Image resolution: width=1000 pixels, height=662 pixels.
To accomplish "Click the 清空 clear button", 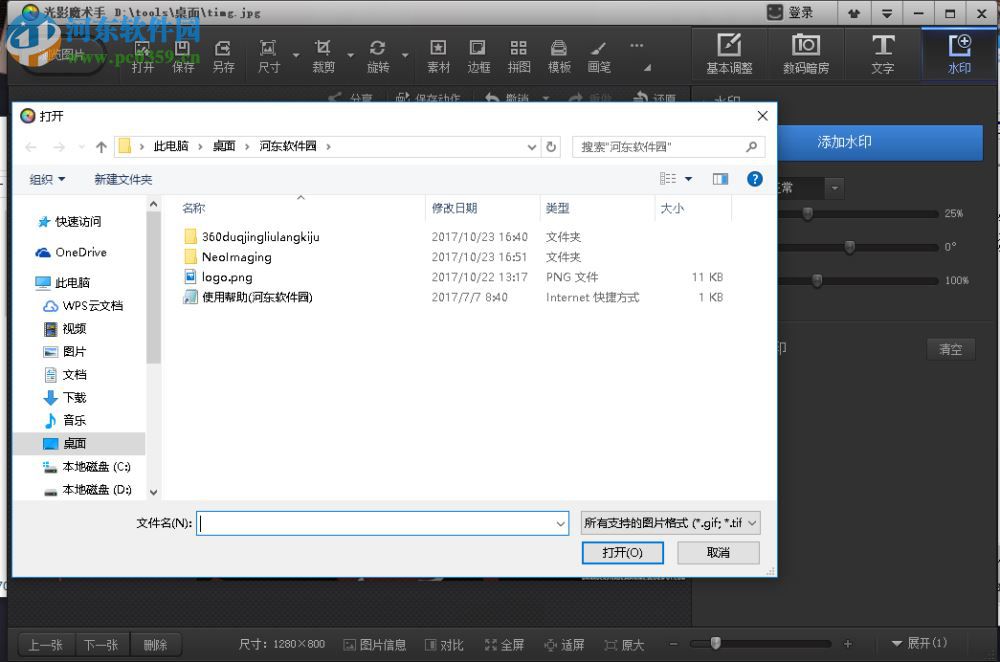I will click(949, 349).
